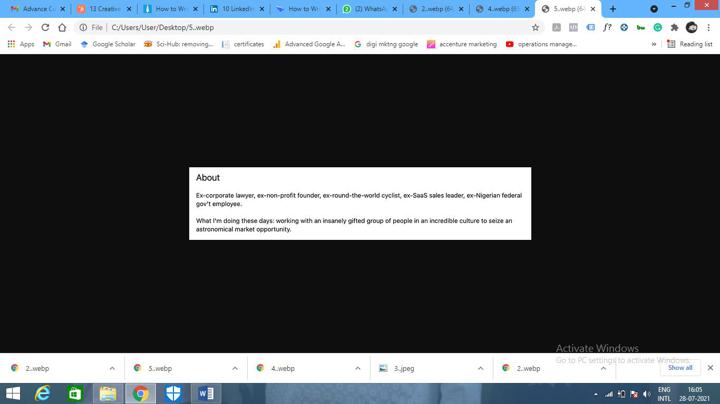Show hidden system tray icons
The height and width of the screenshot is (404, 720).
pos(596,394)
